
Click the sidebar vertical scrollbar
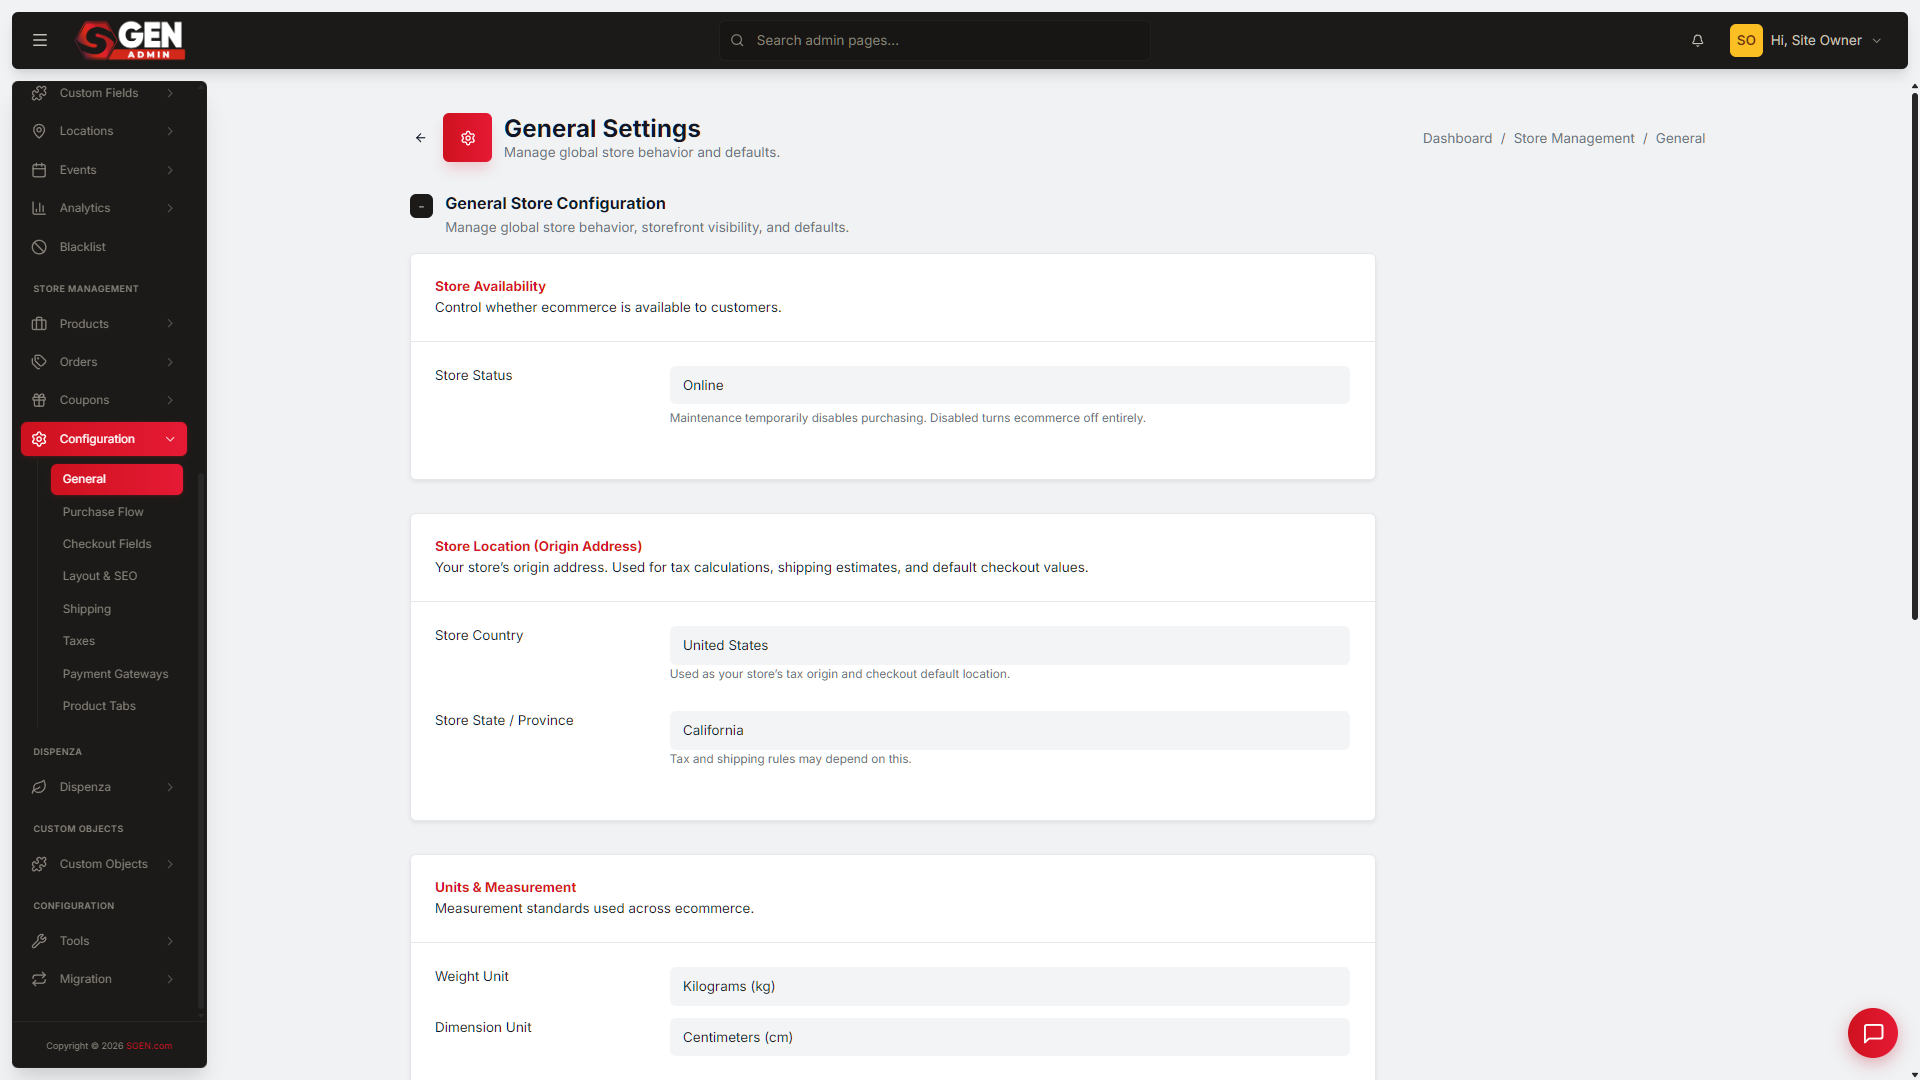tap(201, 740)
